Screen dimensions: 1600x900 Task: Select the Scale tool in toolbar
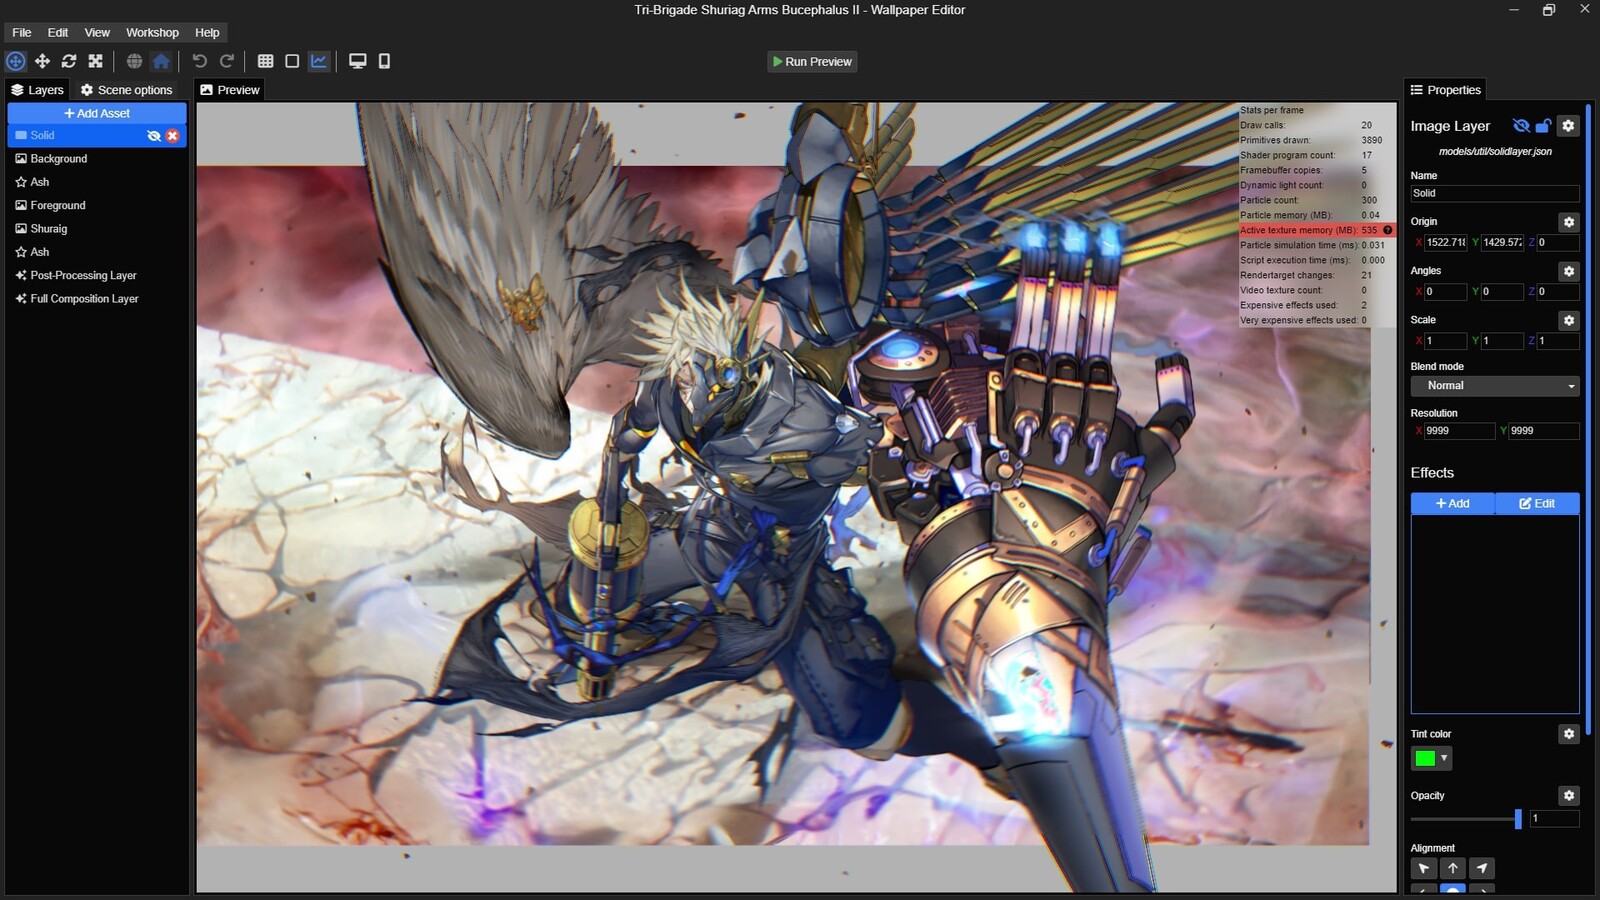click(96, 61)
